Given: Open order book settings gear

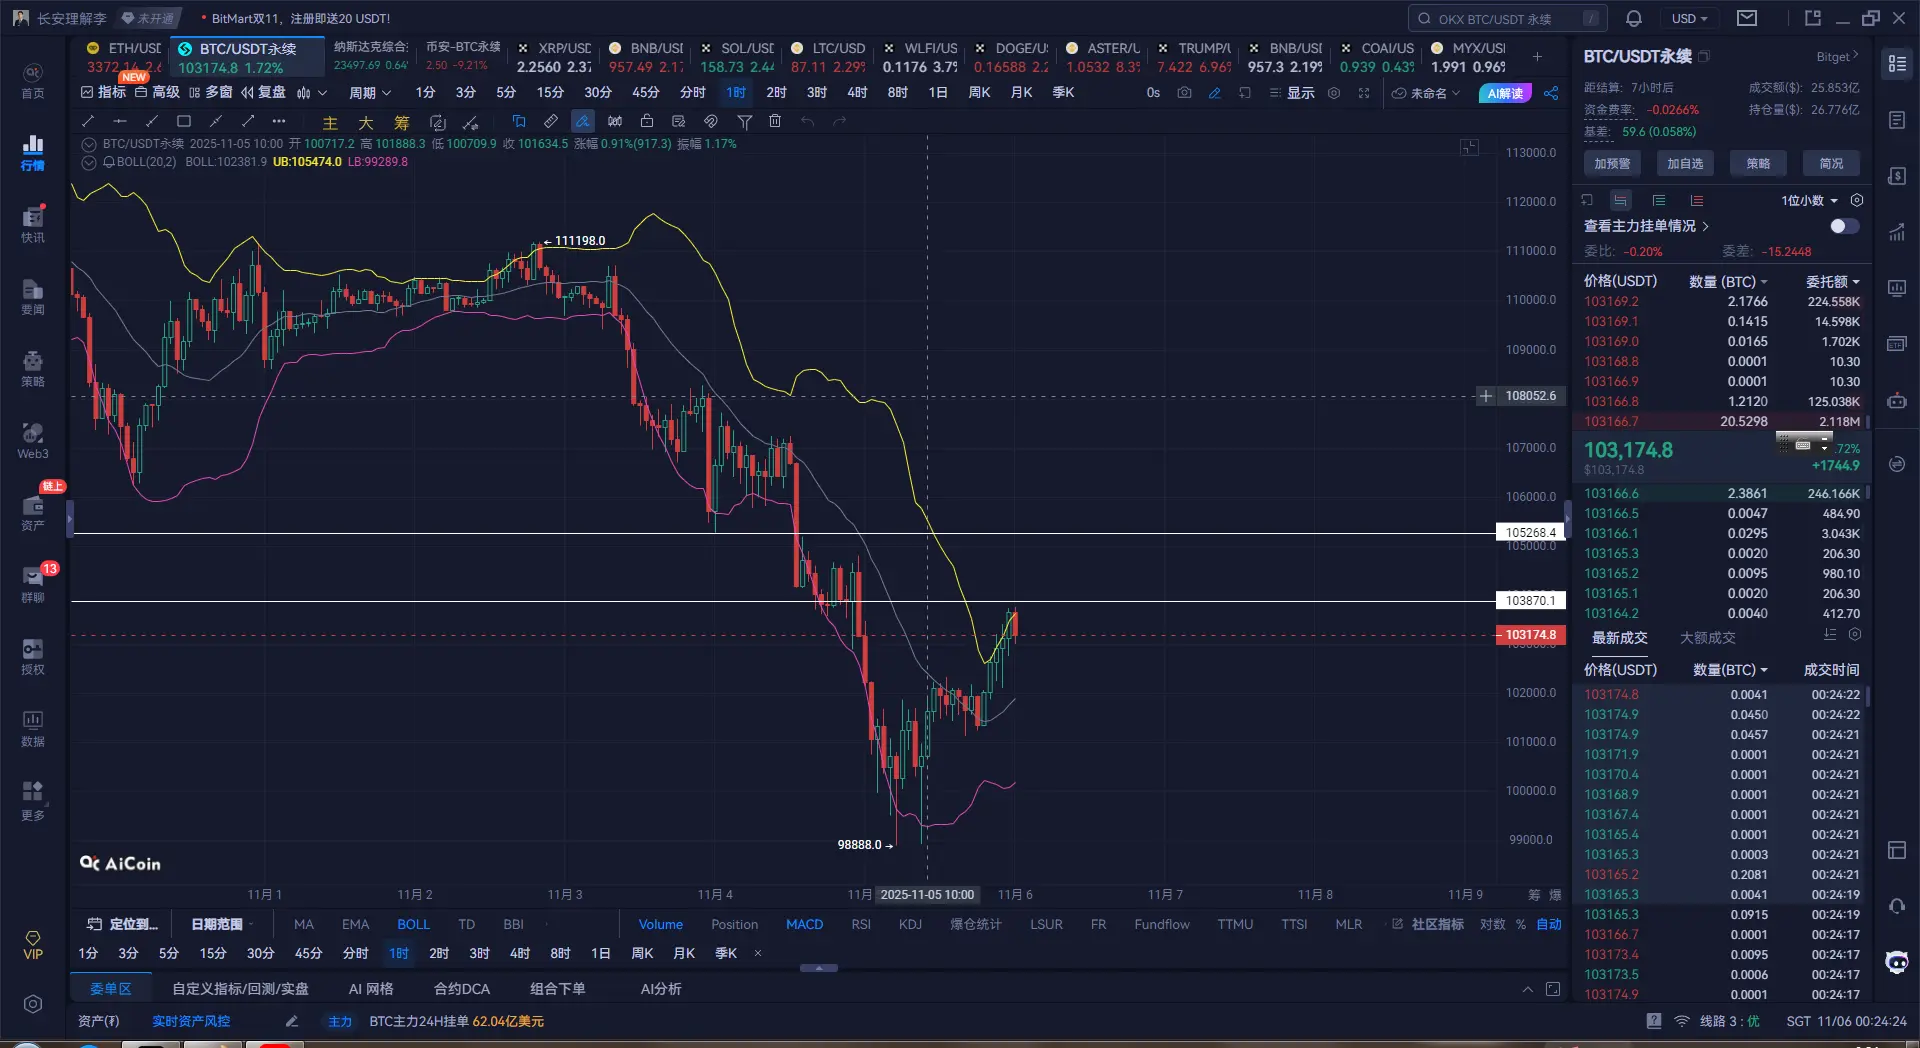Looking at the screenshot, I should click(1857, 200).
